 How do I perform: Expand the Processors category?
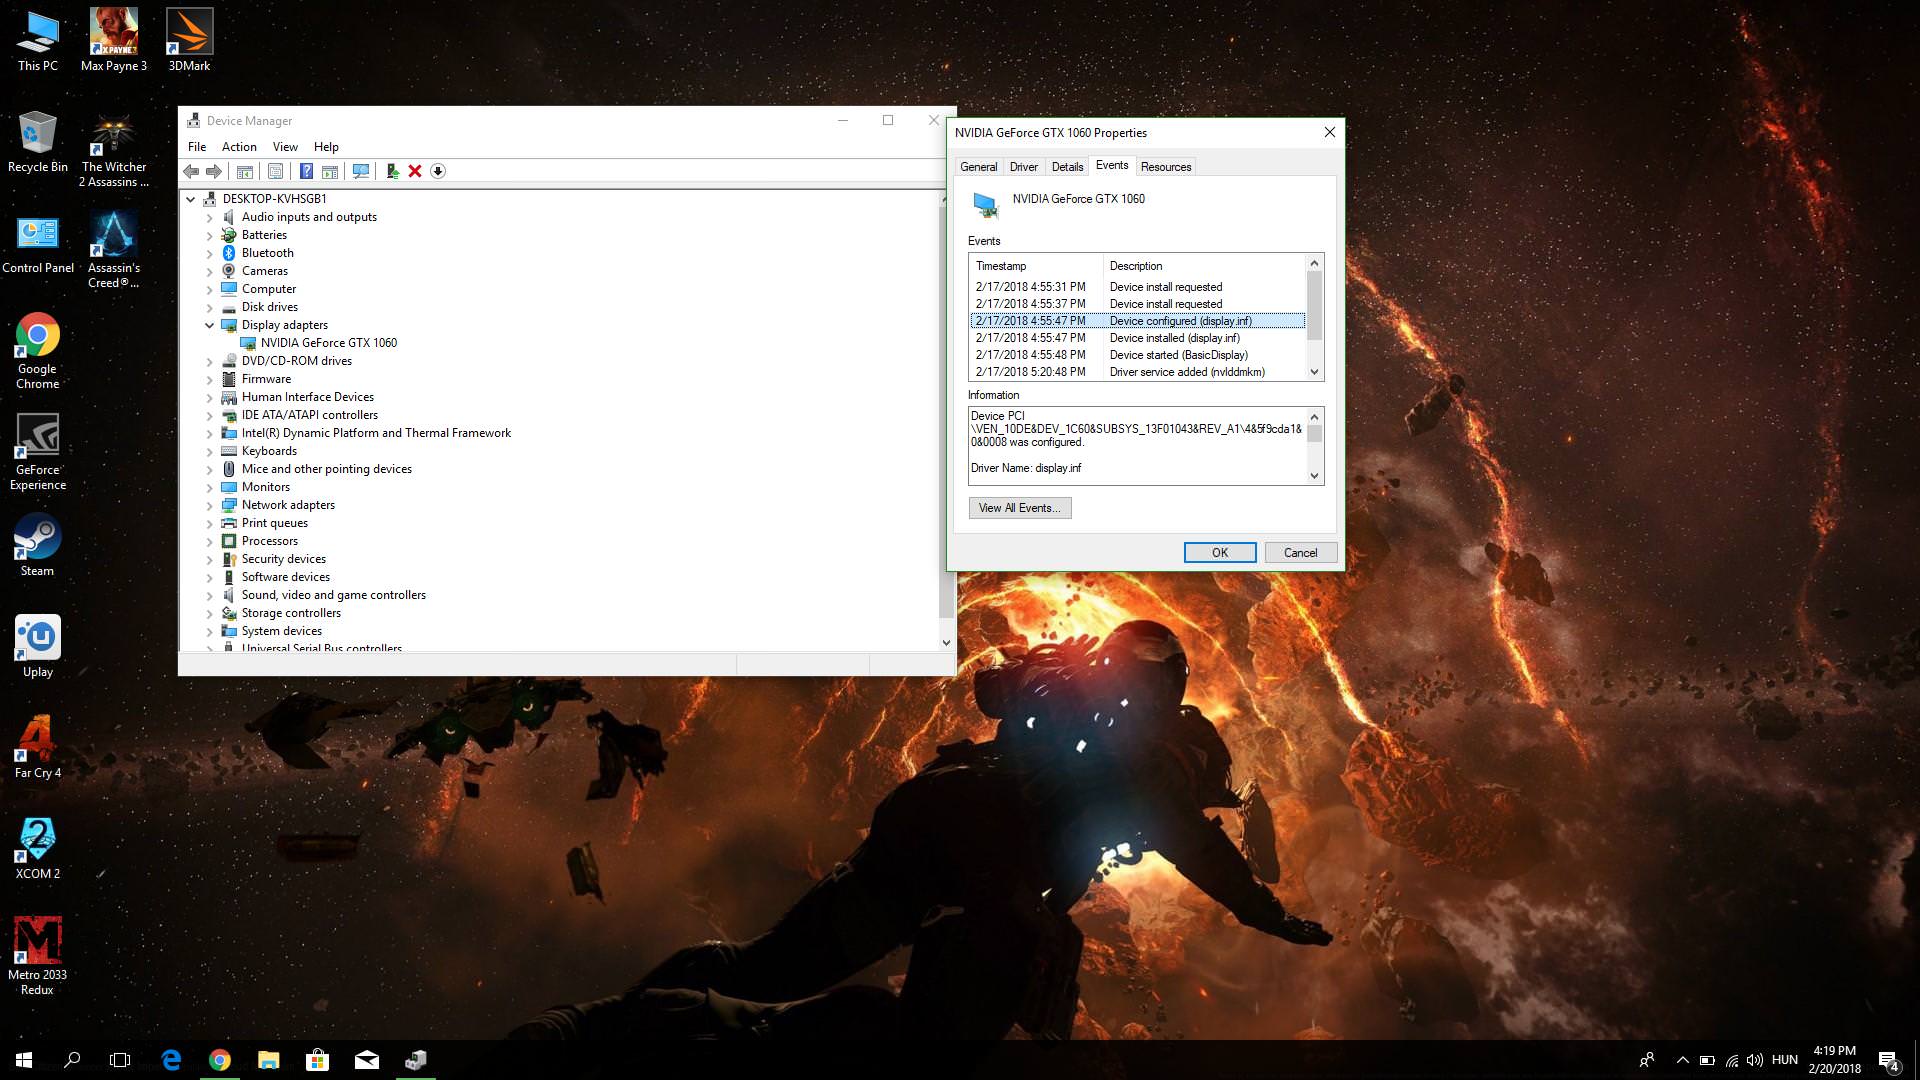pos(209,541)
